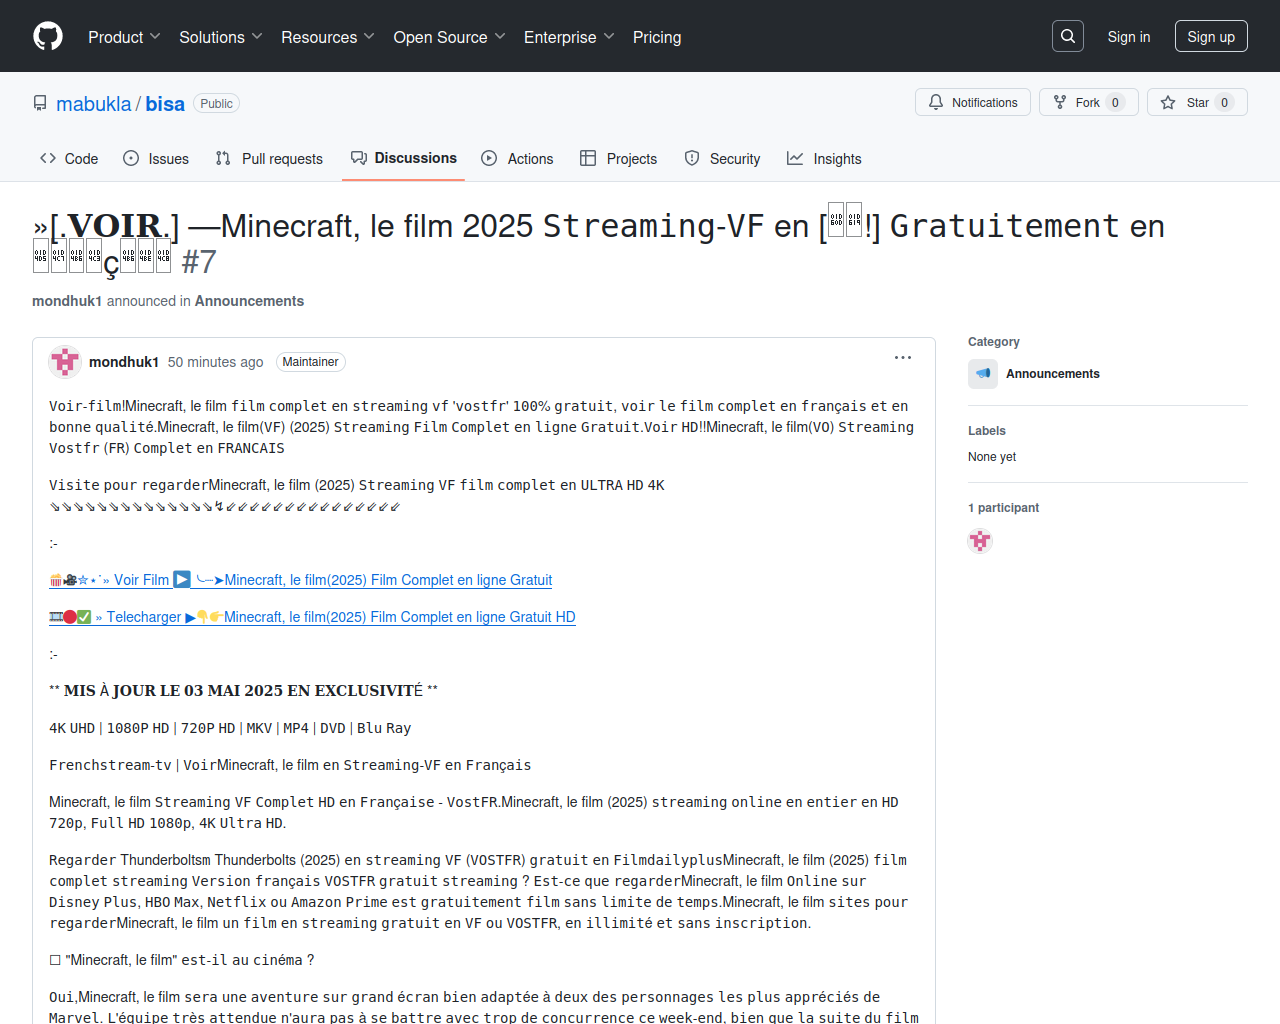Screen dimensions: 1280x1024
Task: Open the mabukla owner link
Action: 94,104
